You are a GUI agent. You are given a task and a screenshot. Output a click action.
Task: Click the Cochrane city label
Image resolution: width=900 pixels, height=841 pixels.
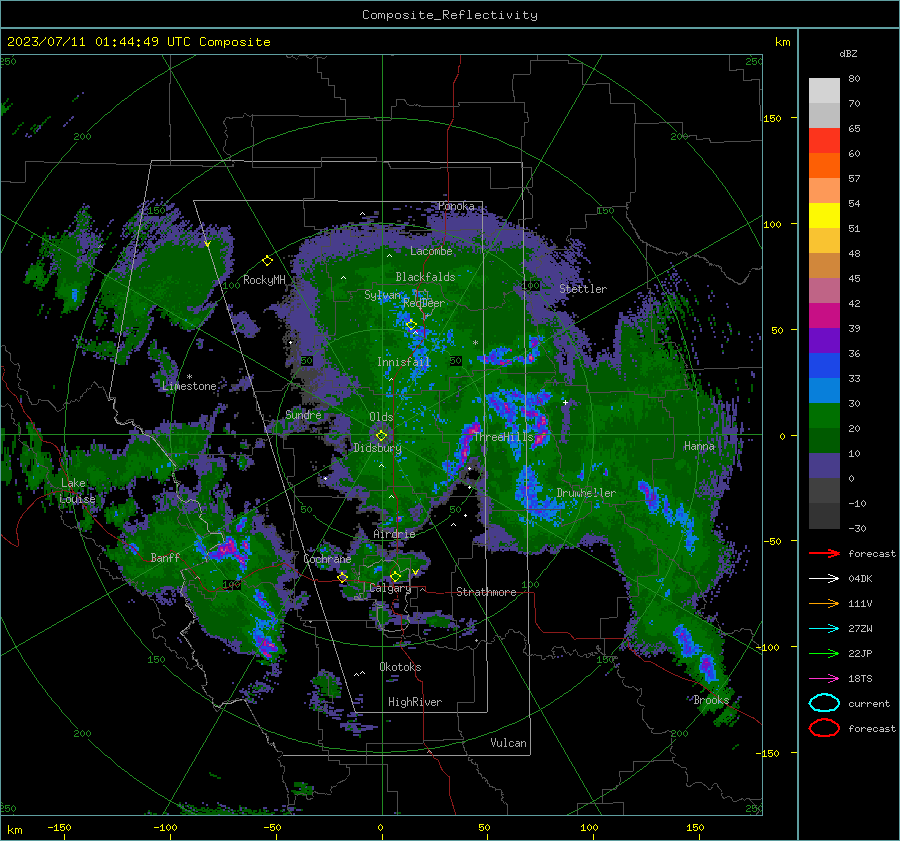(327, 559)
